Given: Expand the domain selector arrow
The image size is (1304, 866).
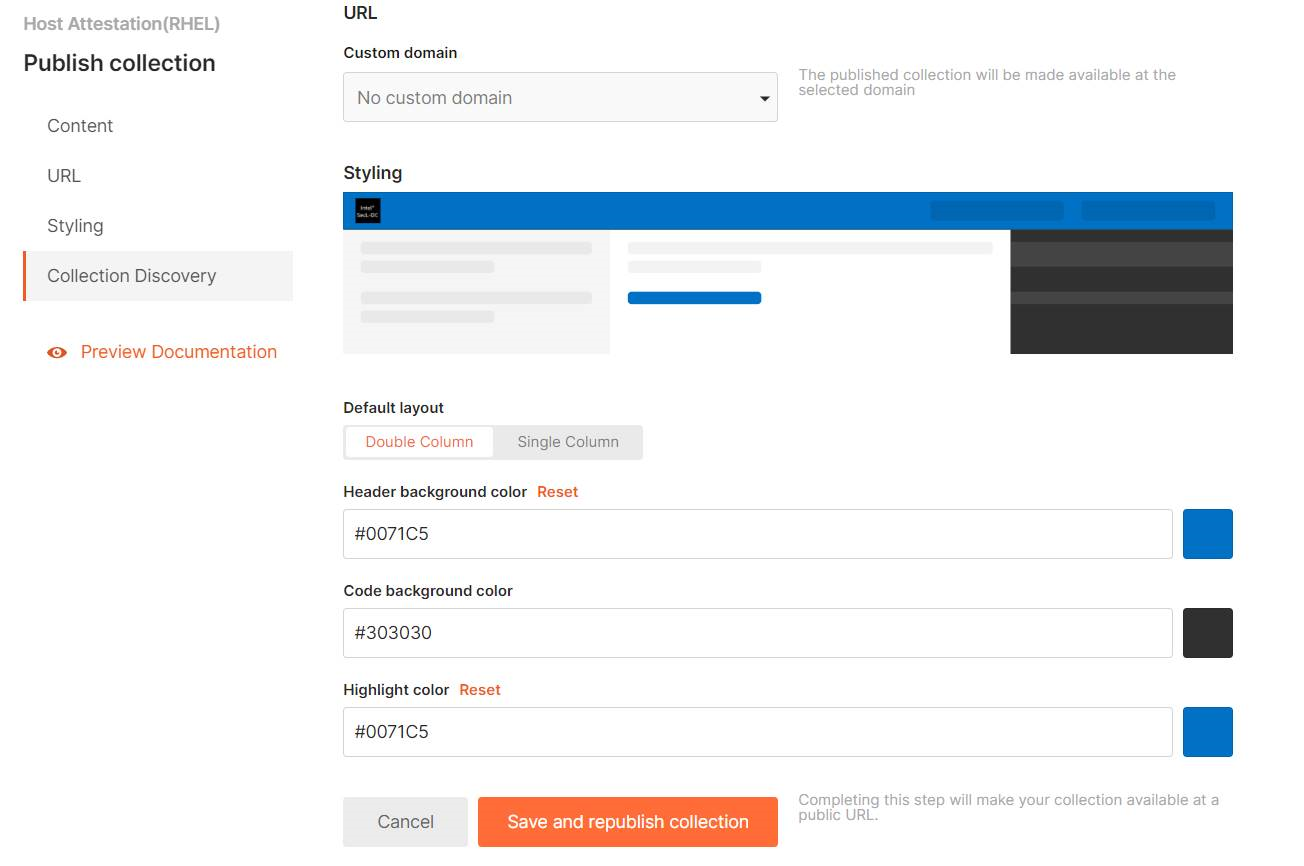Looking at the screenshot, I should coord(765,97).
